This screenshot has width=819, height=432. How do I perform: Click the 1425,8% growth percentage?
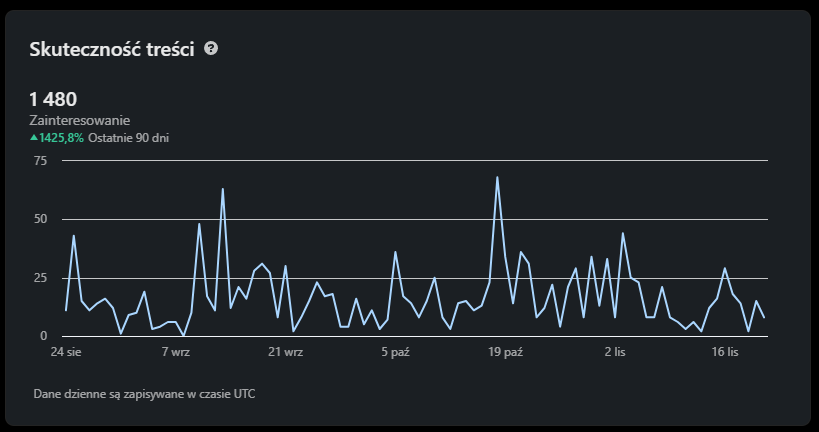[x=62, y=138]
